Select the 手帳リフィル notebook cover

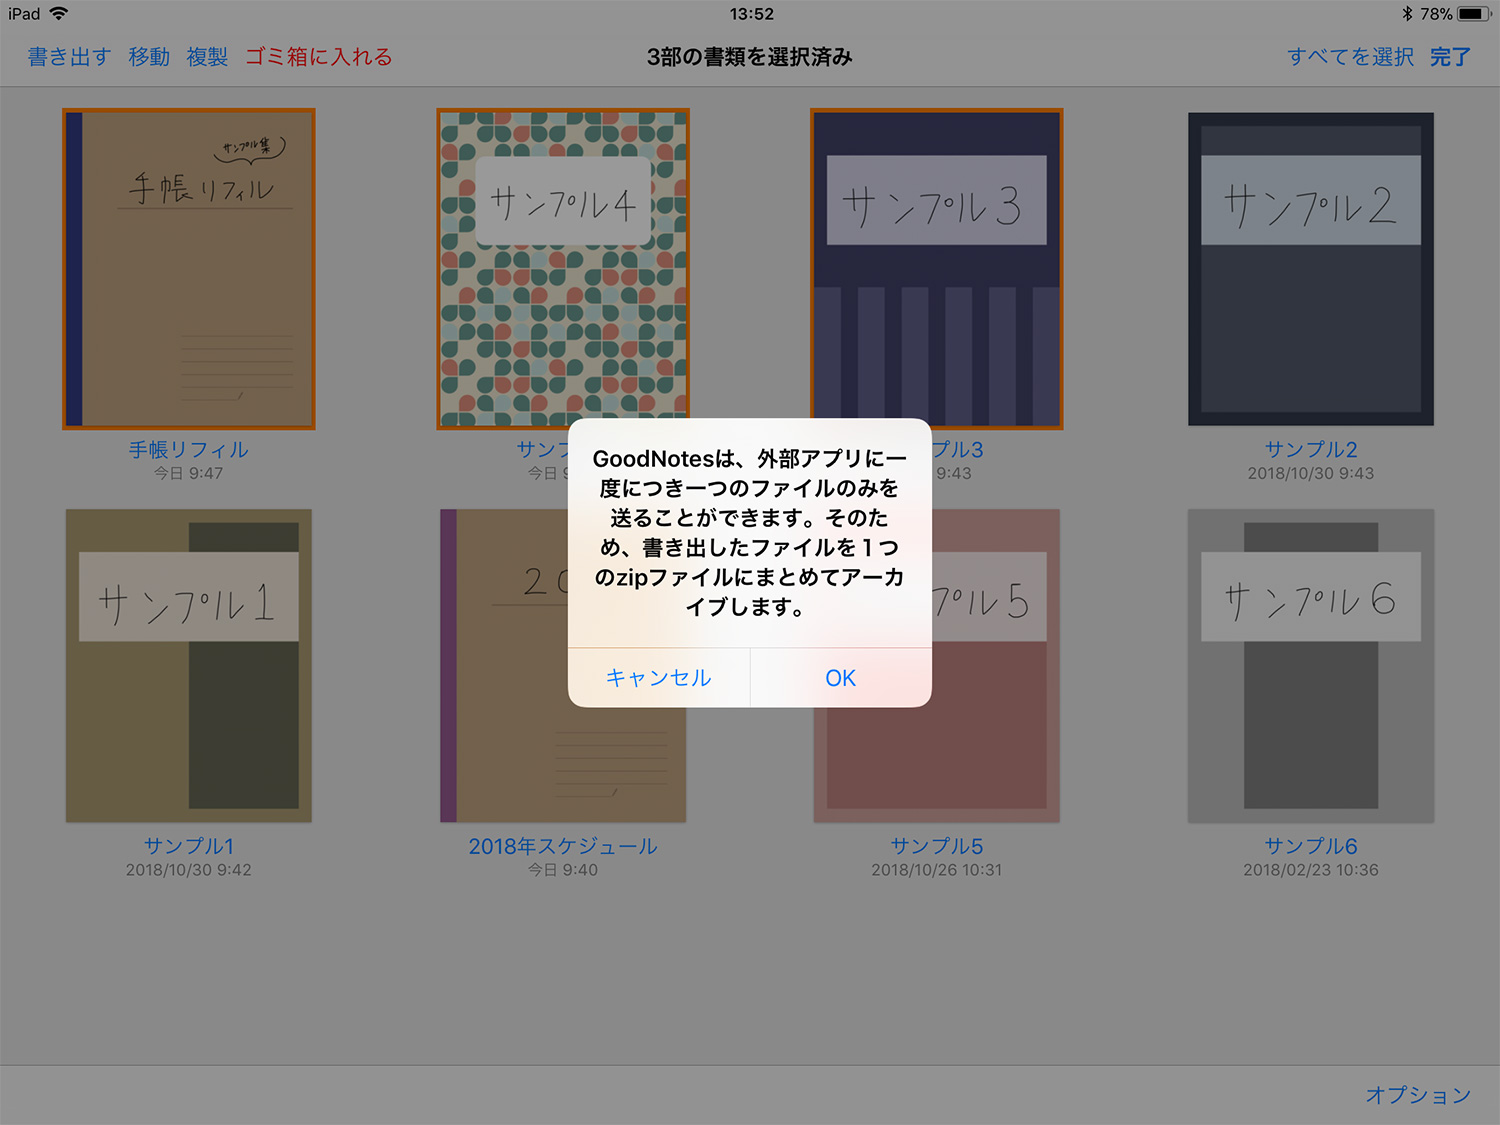[189, 269]
